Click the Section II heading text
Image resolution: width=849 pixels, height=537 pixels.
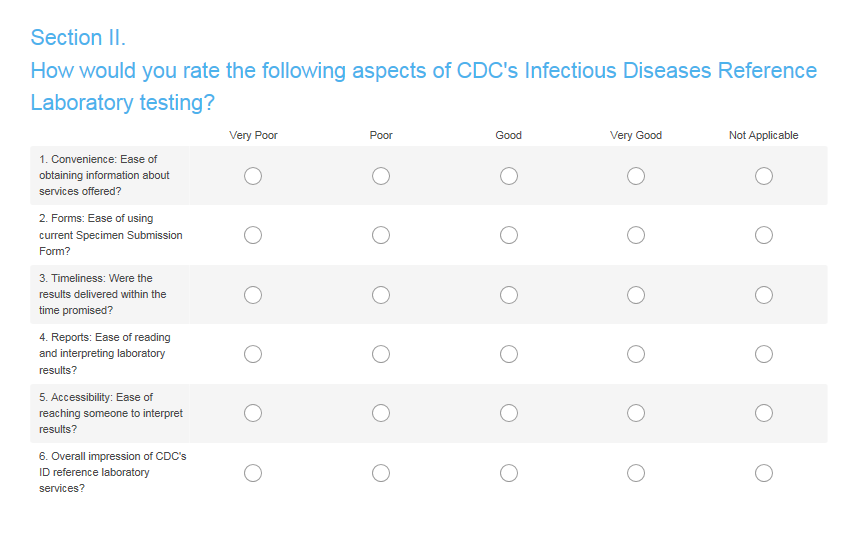pyautogui.click(x=78, y=38)
